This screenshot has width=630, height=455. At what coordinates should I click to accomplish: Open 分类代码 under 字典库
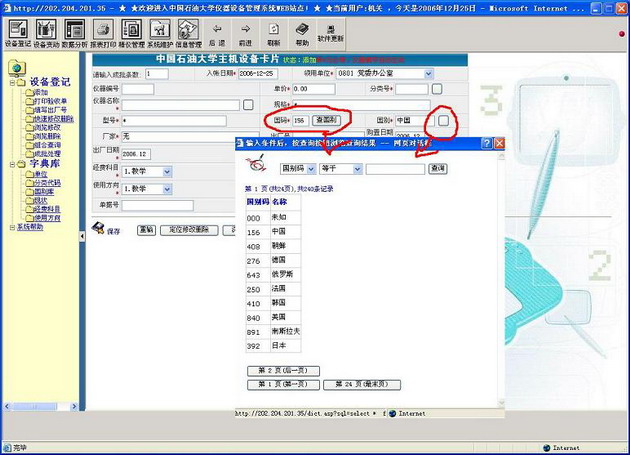click(x=46, y=183)
